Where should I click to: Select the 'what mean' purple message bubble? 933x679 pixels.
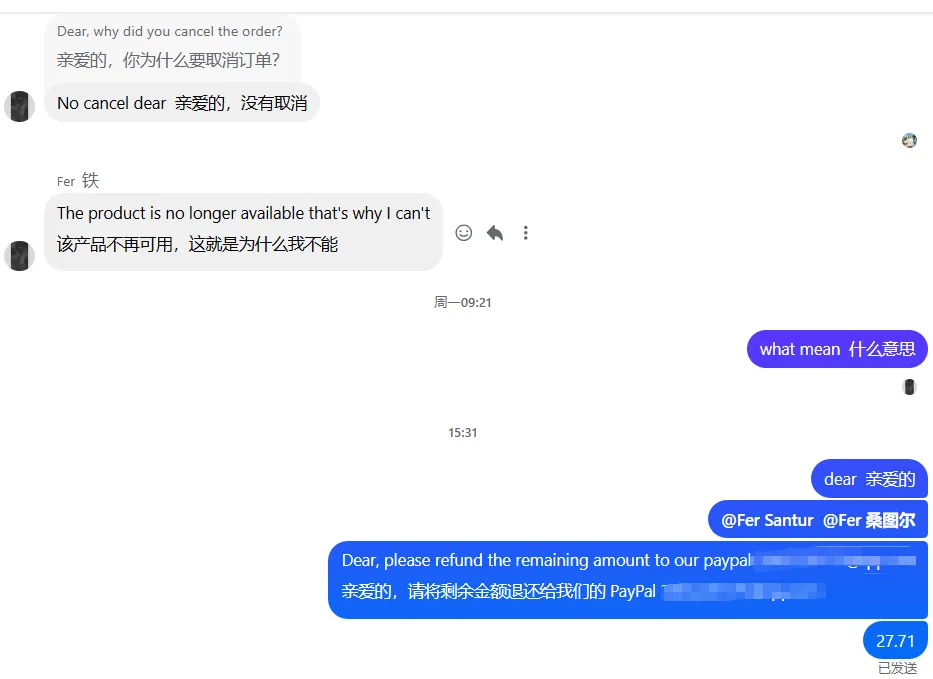pyautogui.click(x=837, y=349)
